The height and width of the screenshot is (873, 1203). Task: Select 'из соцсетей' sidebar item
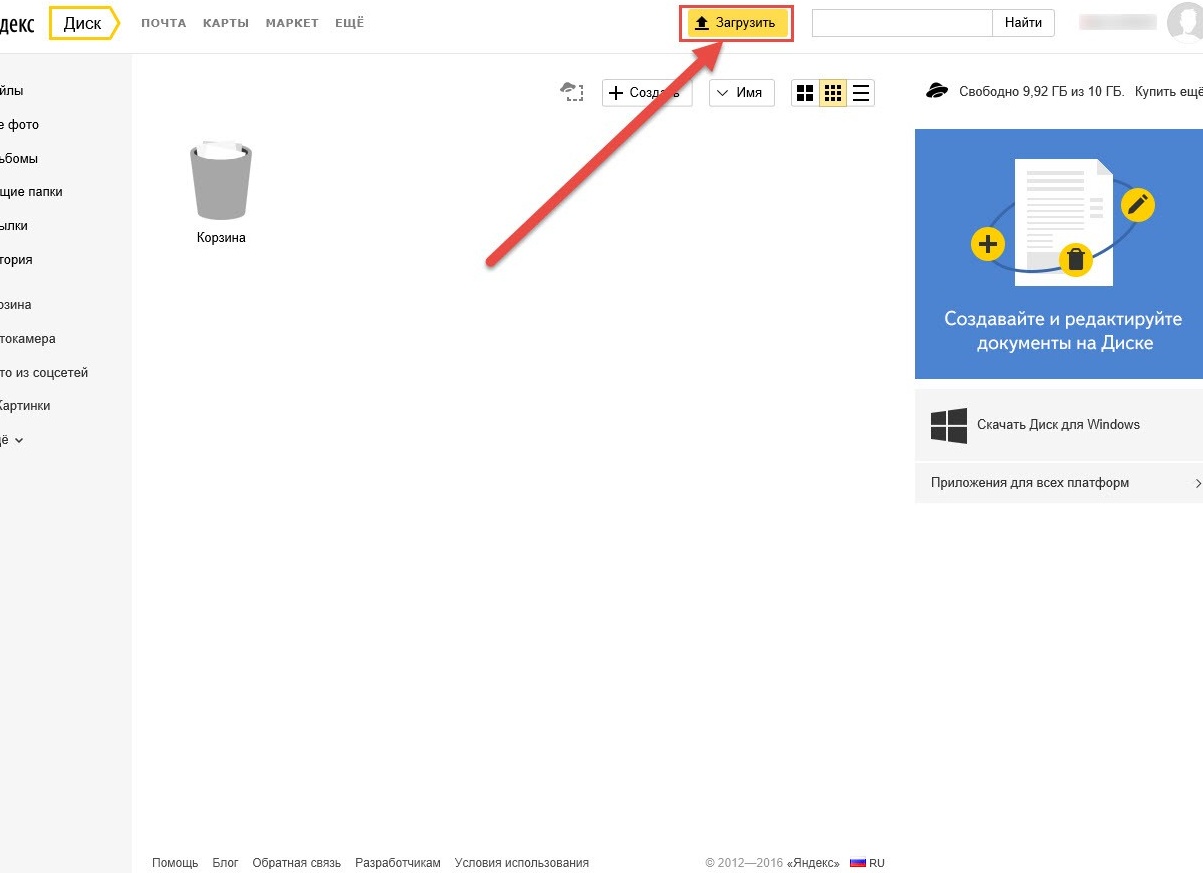44,373
